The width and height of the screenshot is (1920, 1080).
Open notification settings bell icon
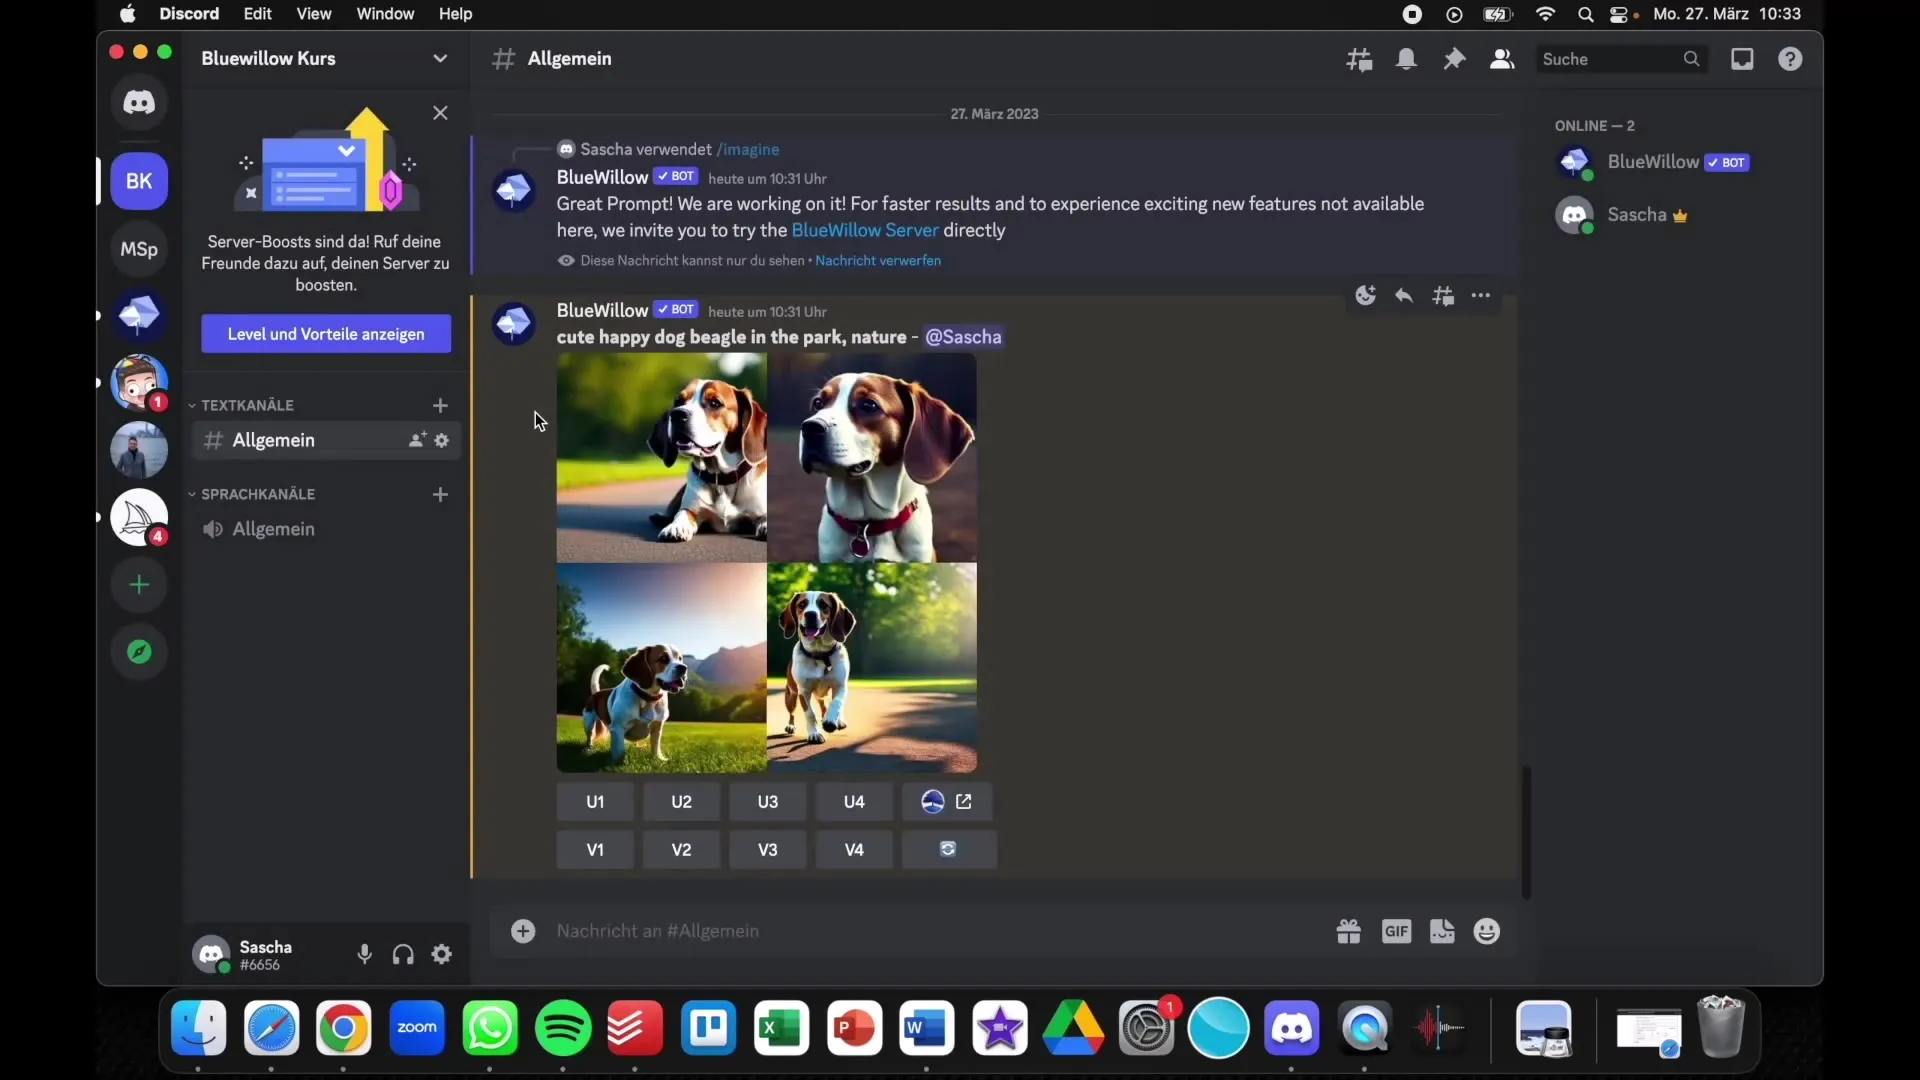[1407, 59]
